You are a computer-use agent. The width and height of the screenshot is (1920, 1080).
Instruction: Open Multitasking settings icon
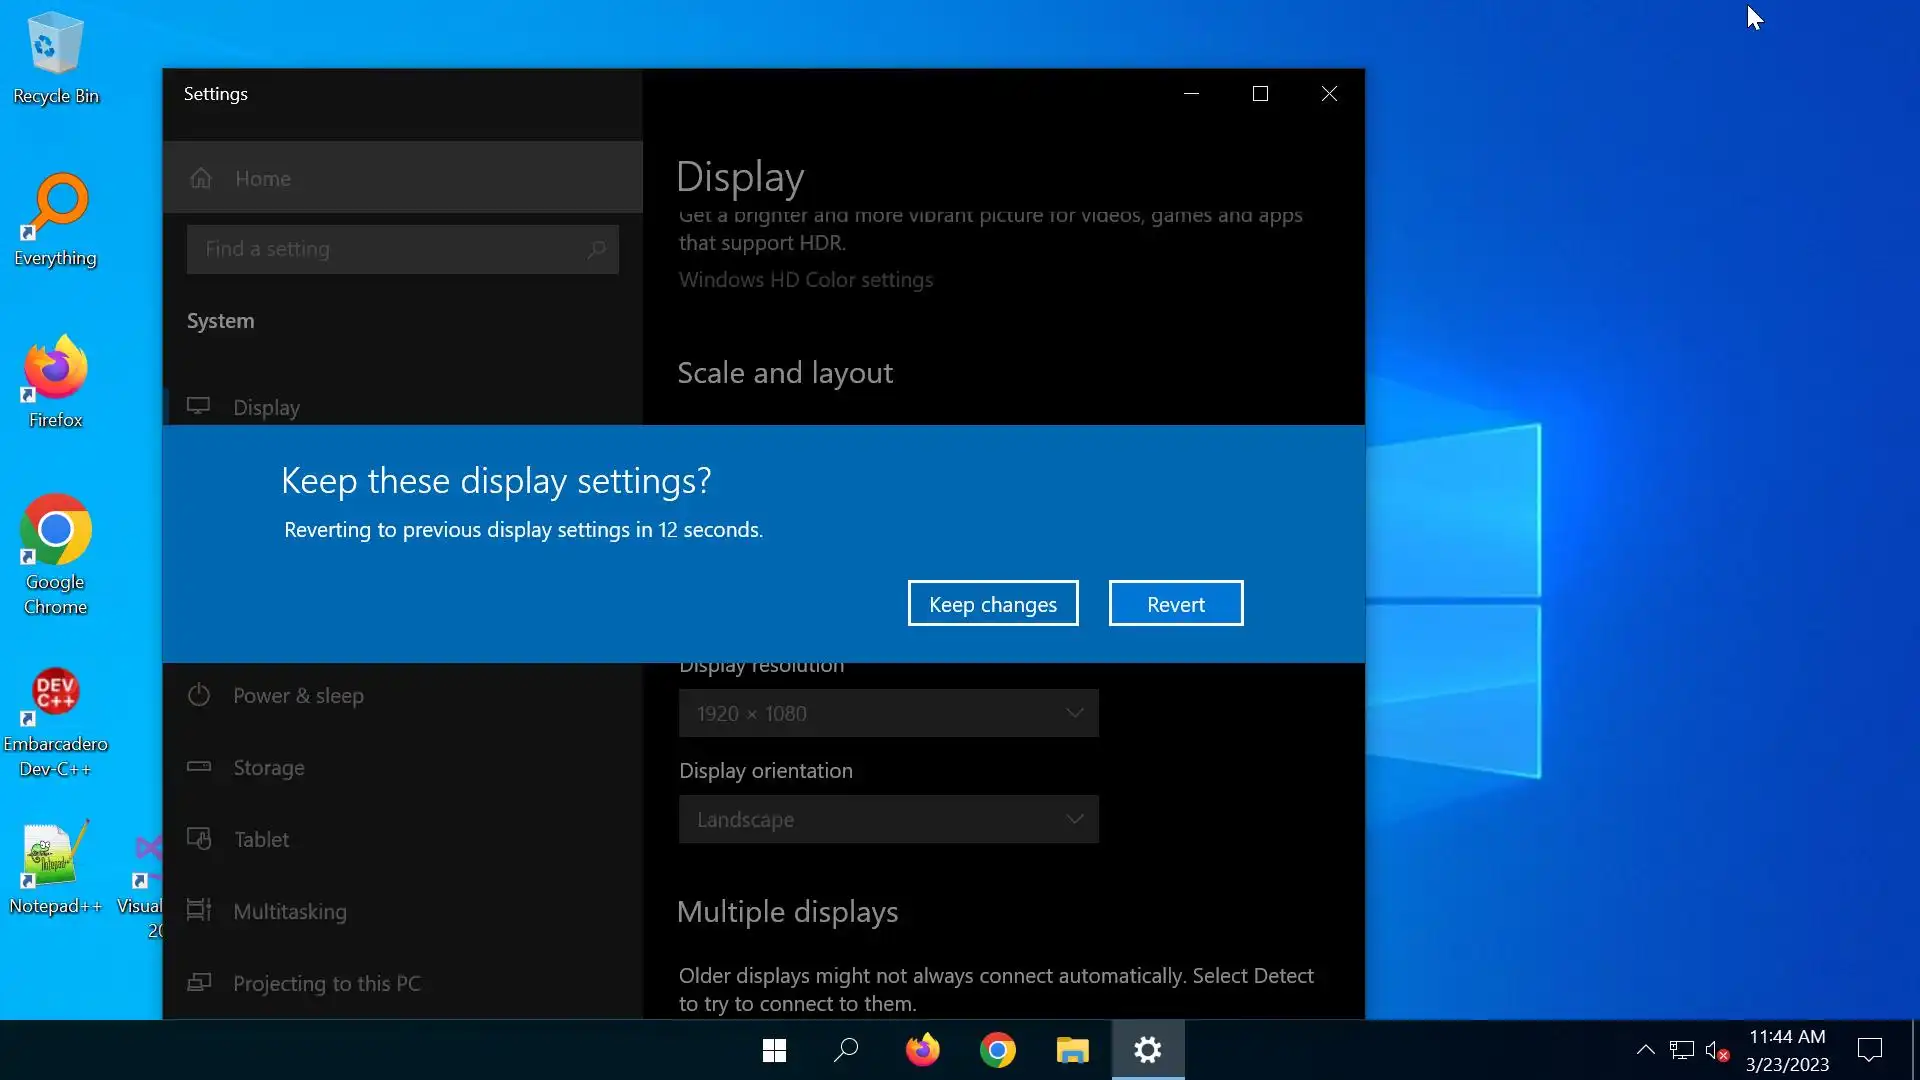click(x=199, y=911)
